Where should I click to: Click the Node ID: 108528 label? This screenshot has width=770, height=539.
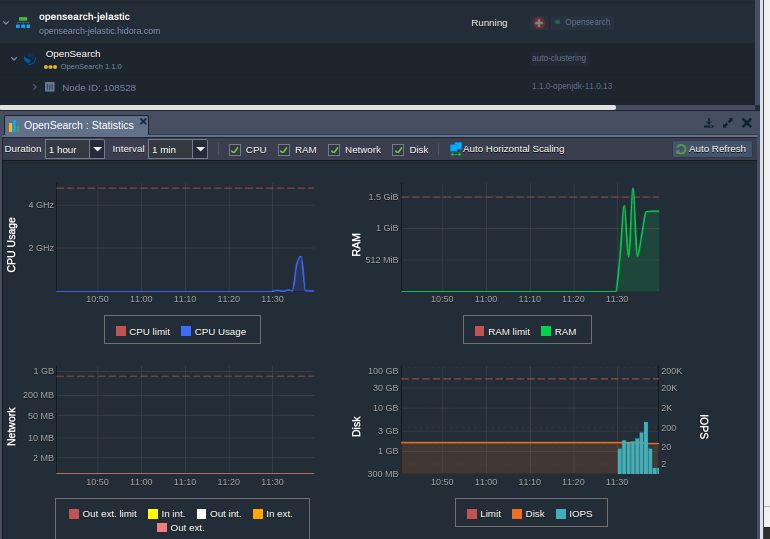point(99,88)
